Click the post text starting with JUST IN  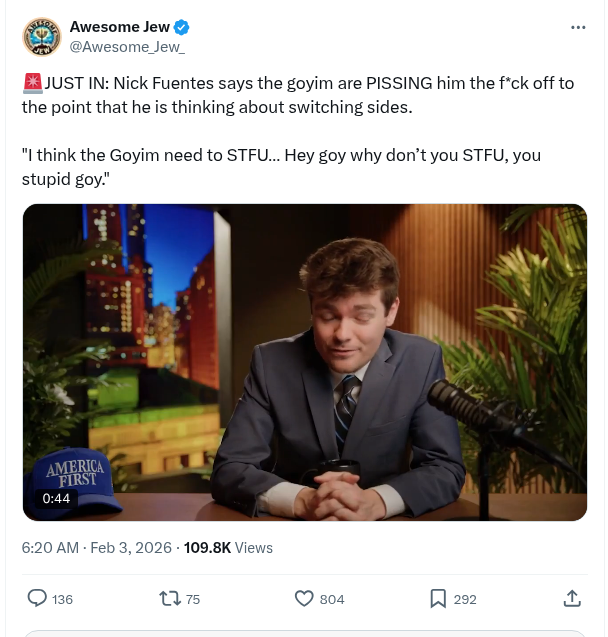[298, 95]
